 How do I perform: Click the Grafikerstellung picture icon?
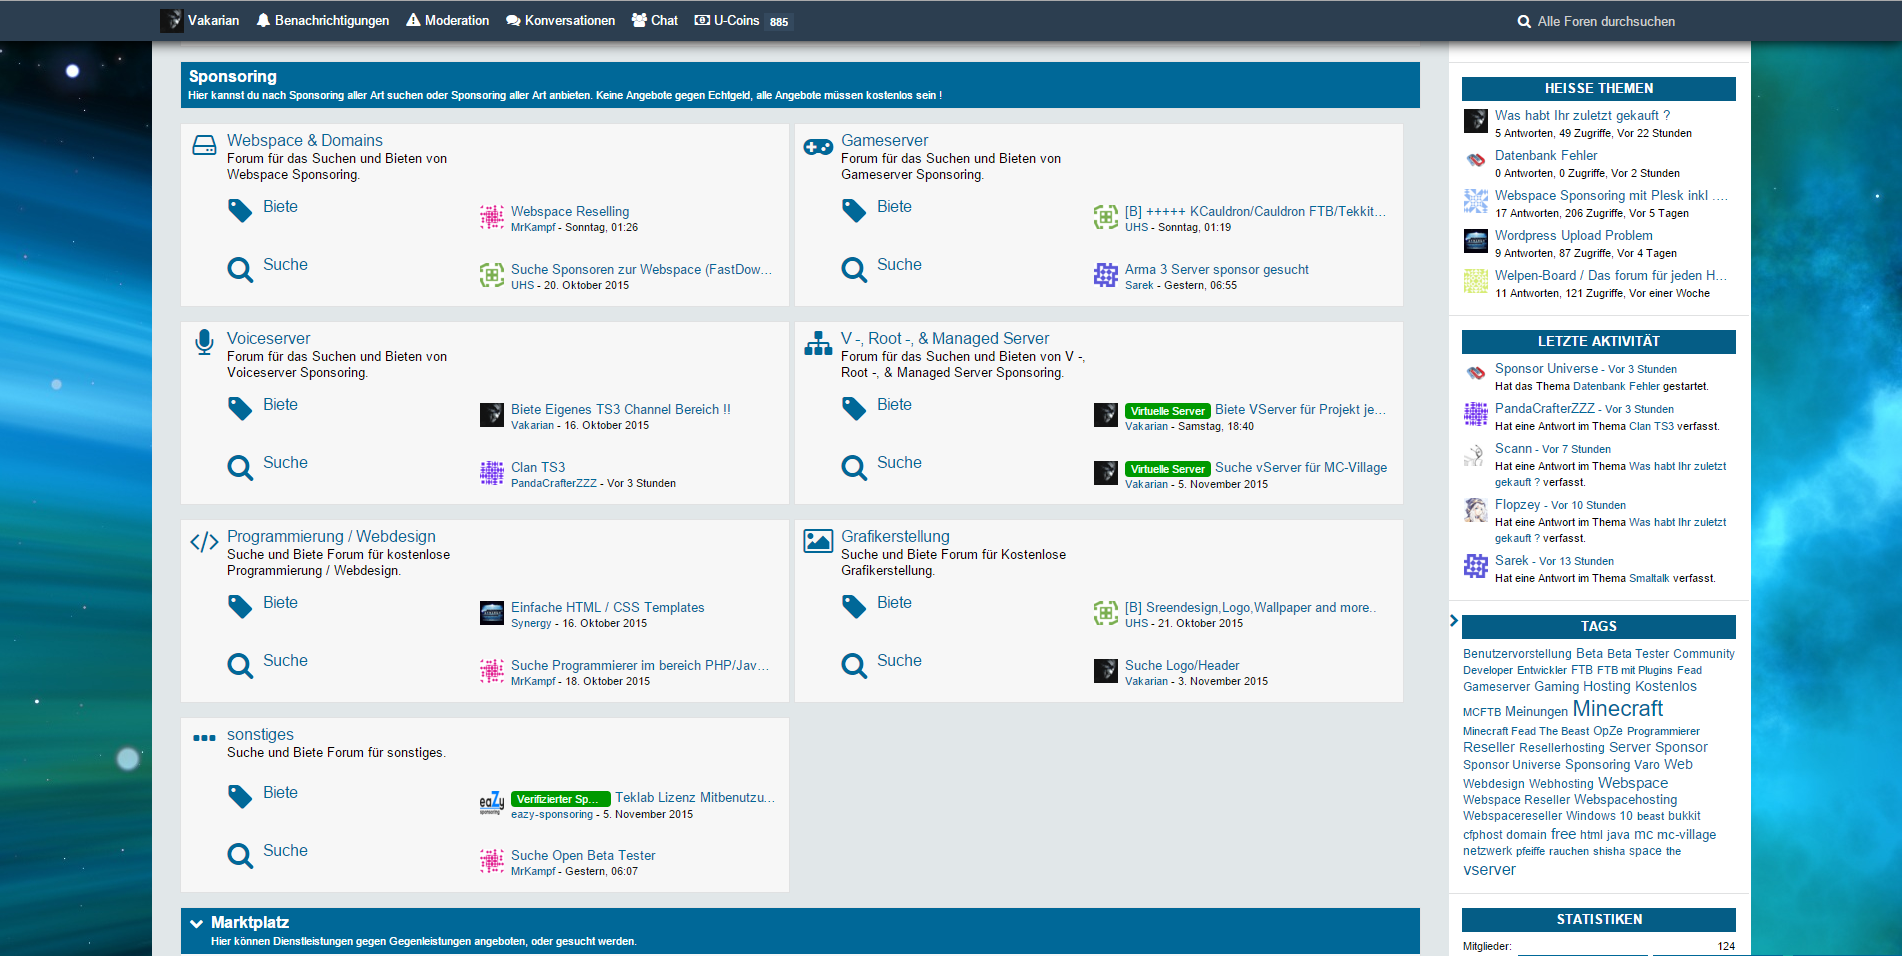(818, 541)
